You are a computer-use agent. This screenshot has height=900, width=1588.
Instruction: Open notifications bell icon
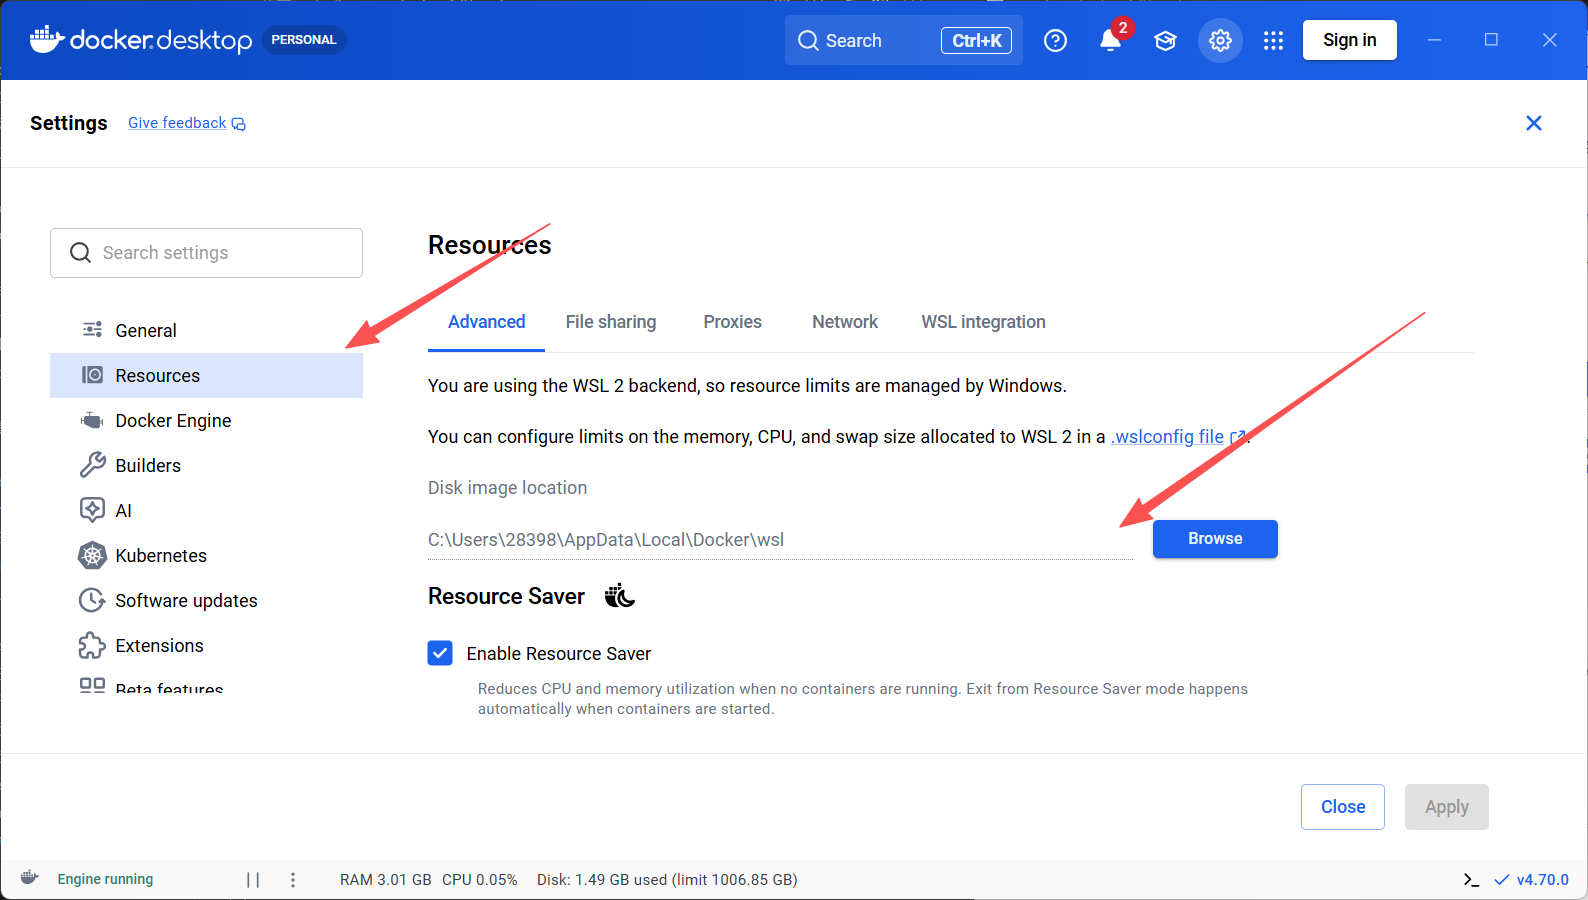click(x=1110, y=40)
